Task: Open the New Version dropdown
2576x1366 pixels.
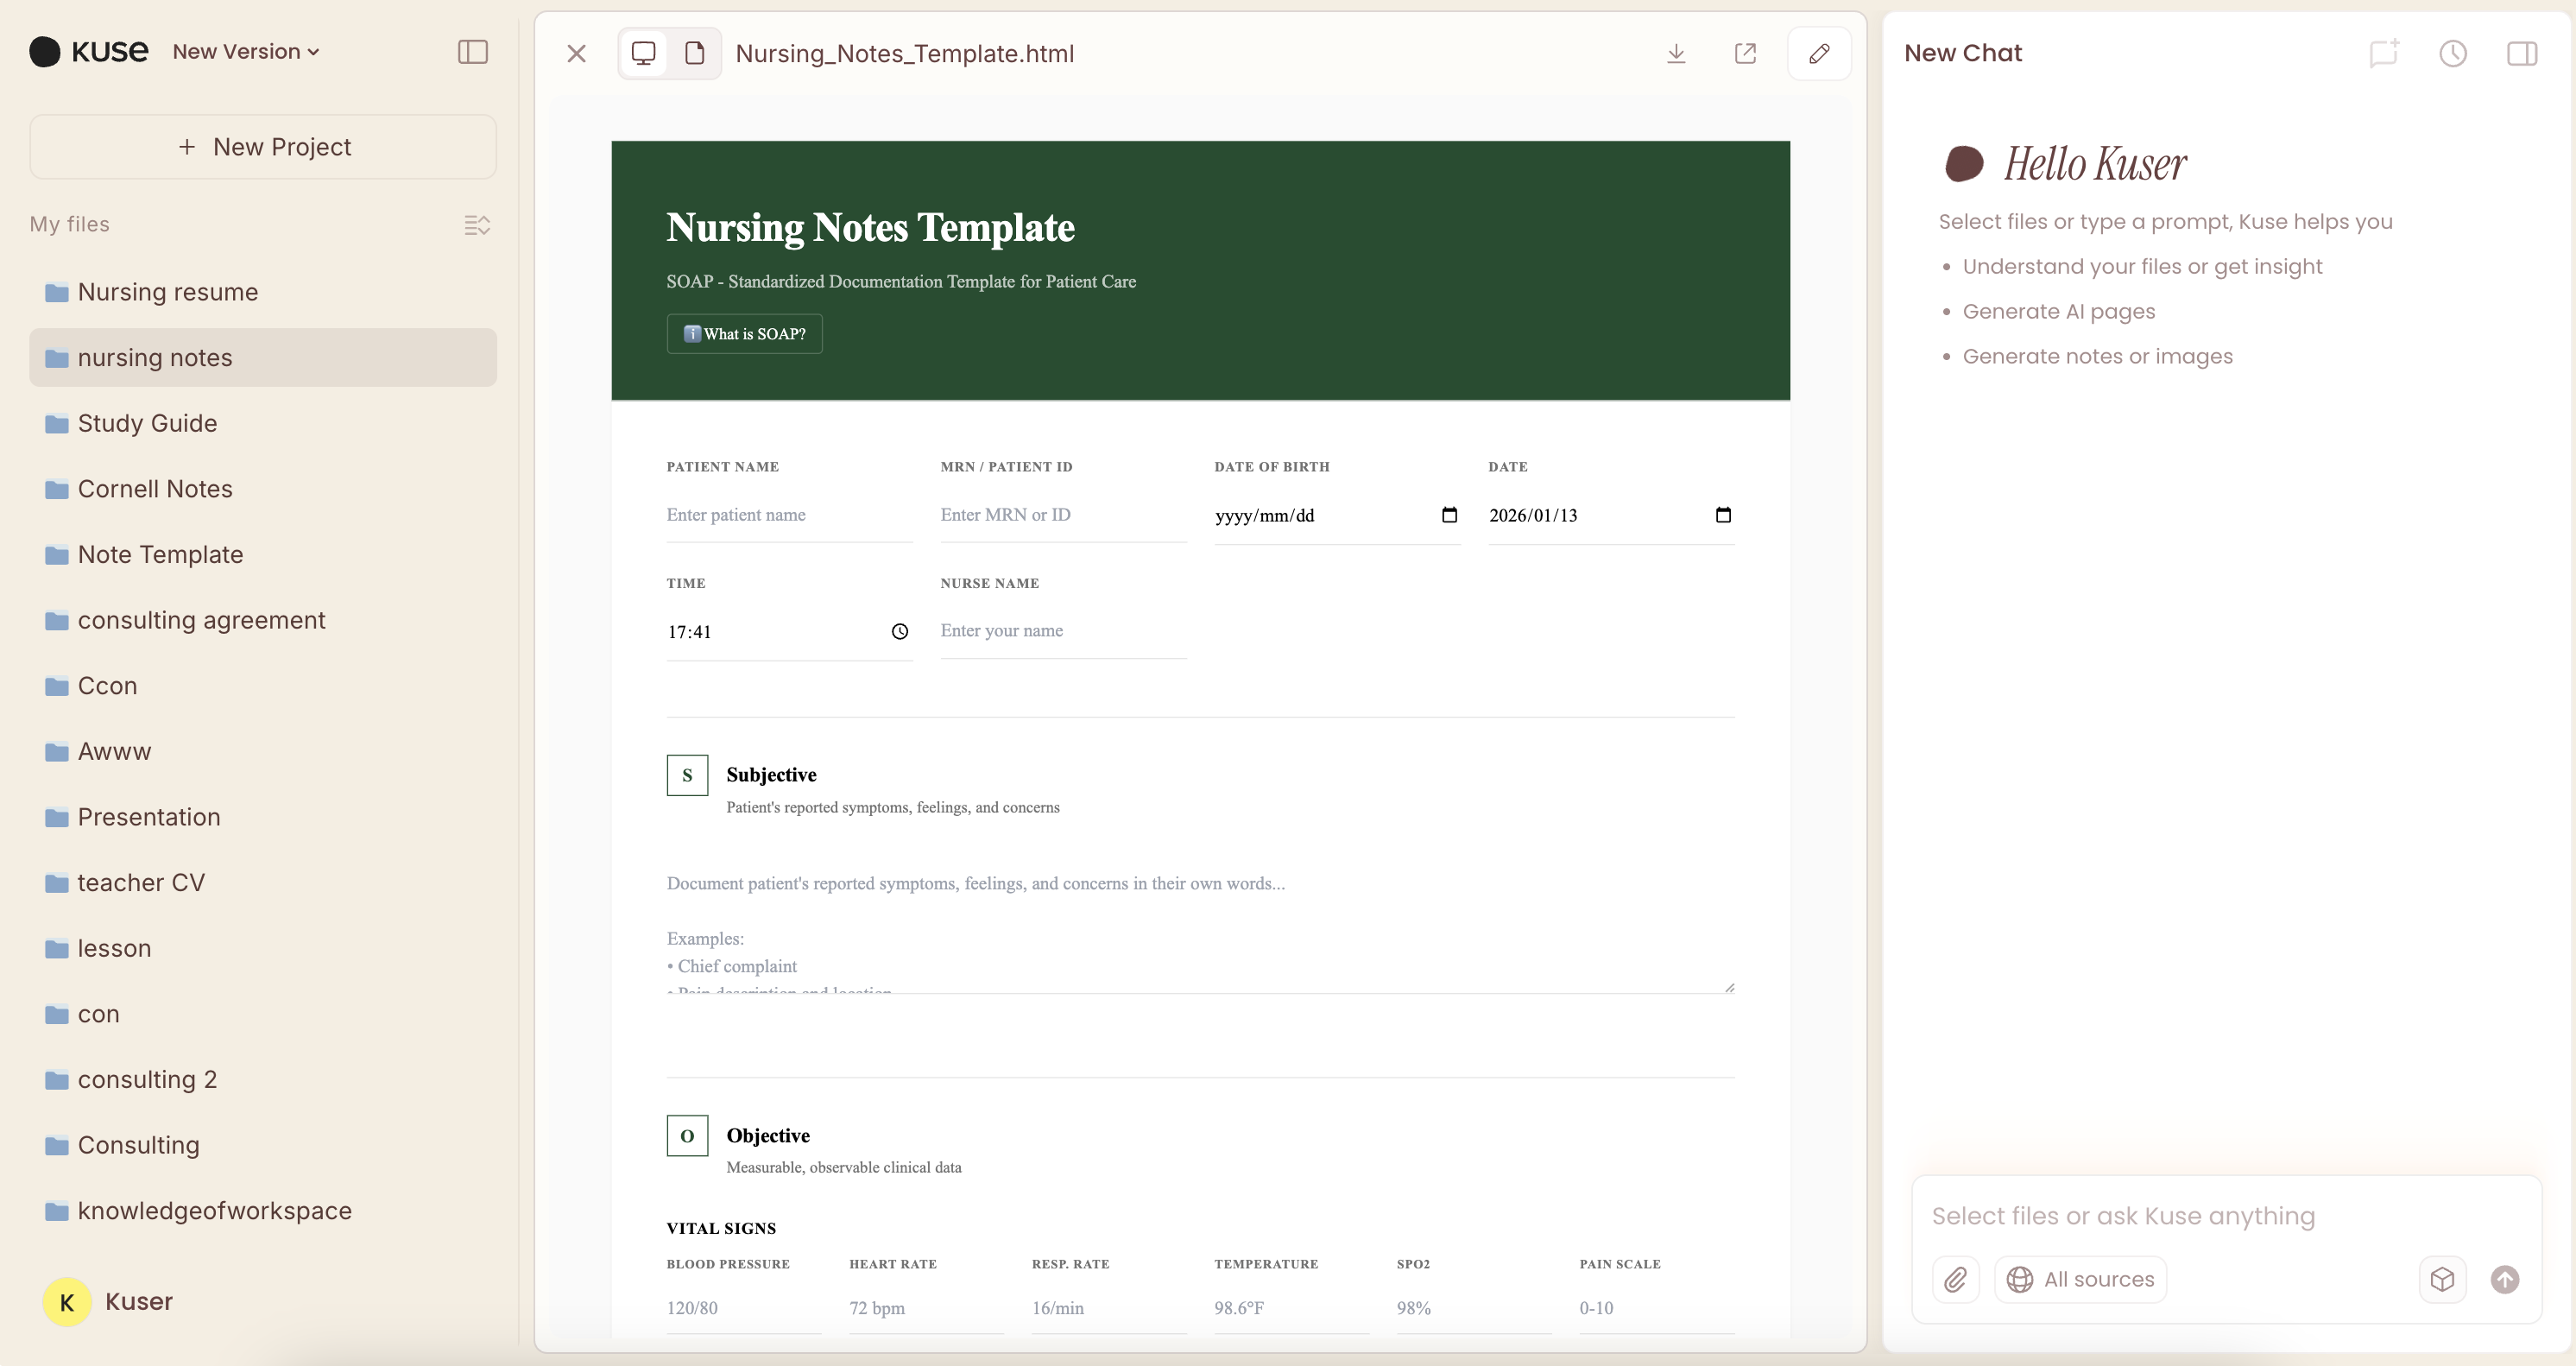Action: point(246,52)
